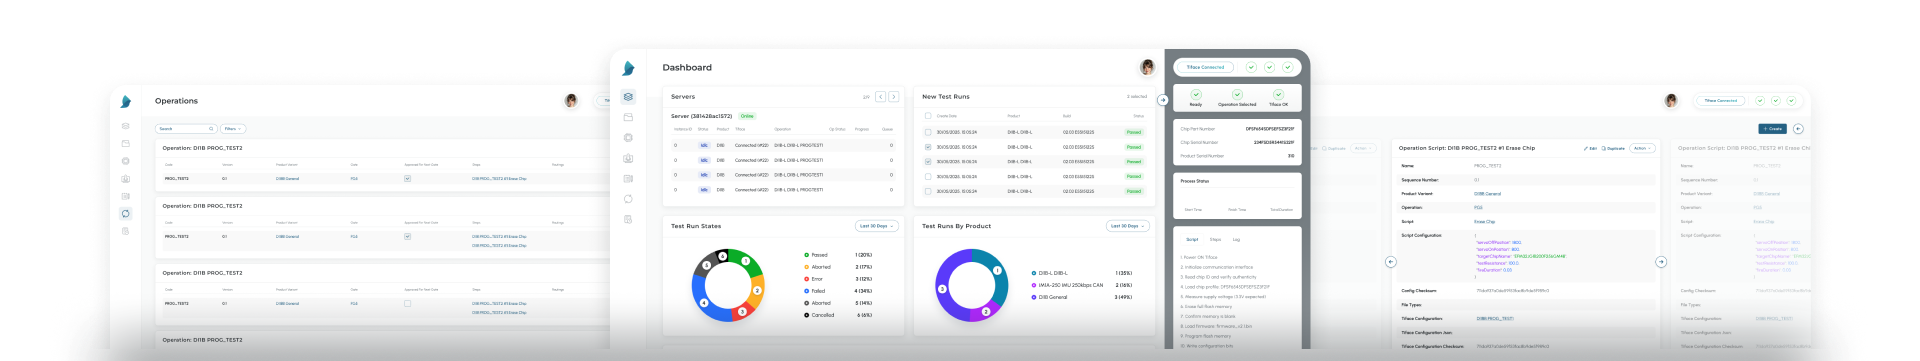The height and width of the screenshot is (361, 1920).
Task: Open the user avatar in the Dashboard header
Action: (1147, 67)
